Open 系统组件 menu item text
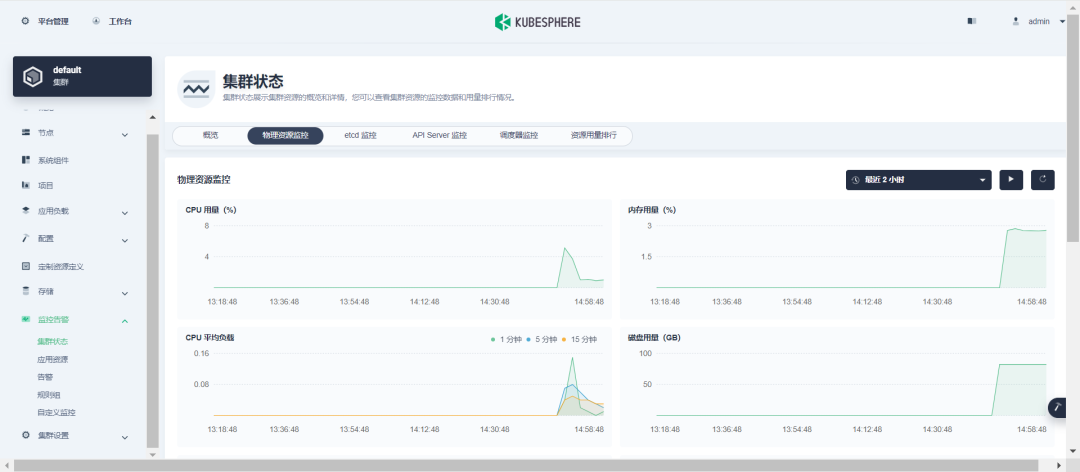The width and height of the screenshot is (1080, 472). pos(53,161)
